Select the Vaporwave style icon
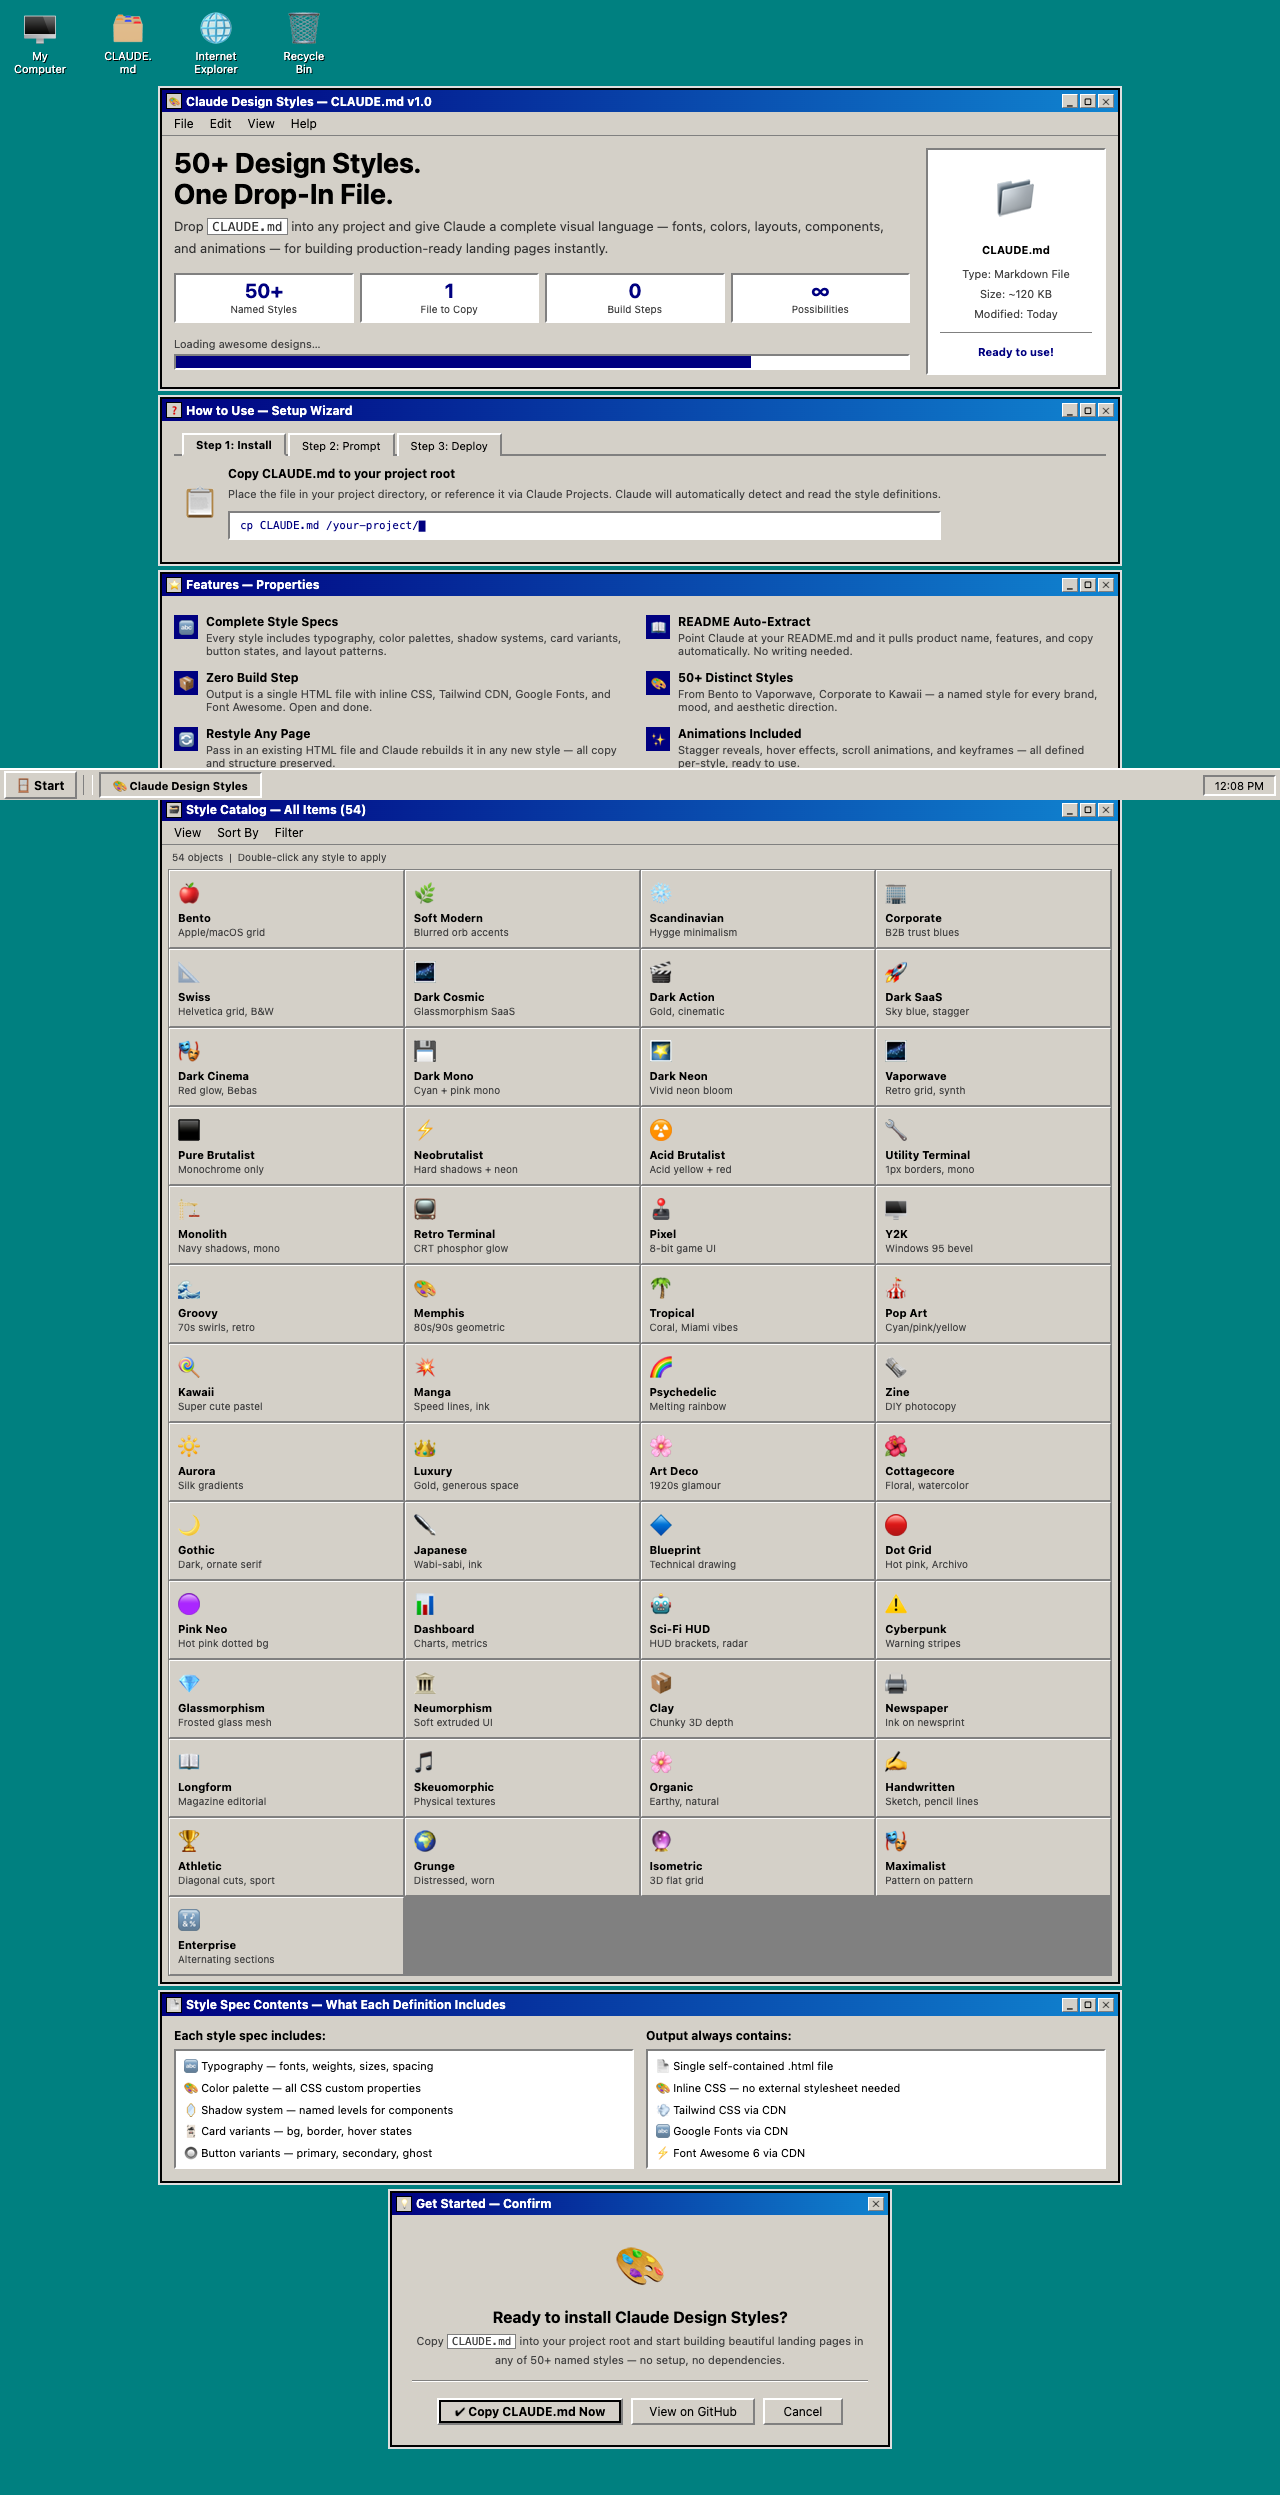Viewport: 1280px width, 2495px height. (895, 1051)
